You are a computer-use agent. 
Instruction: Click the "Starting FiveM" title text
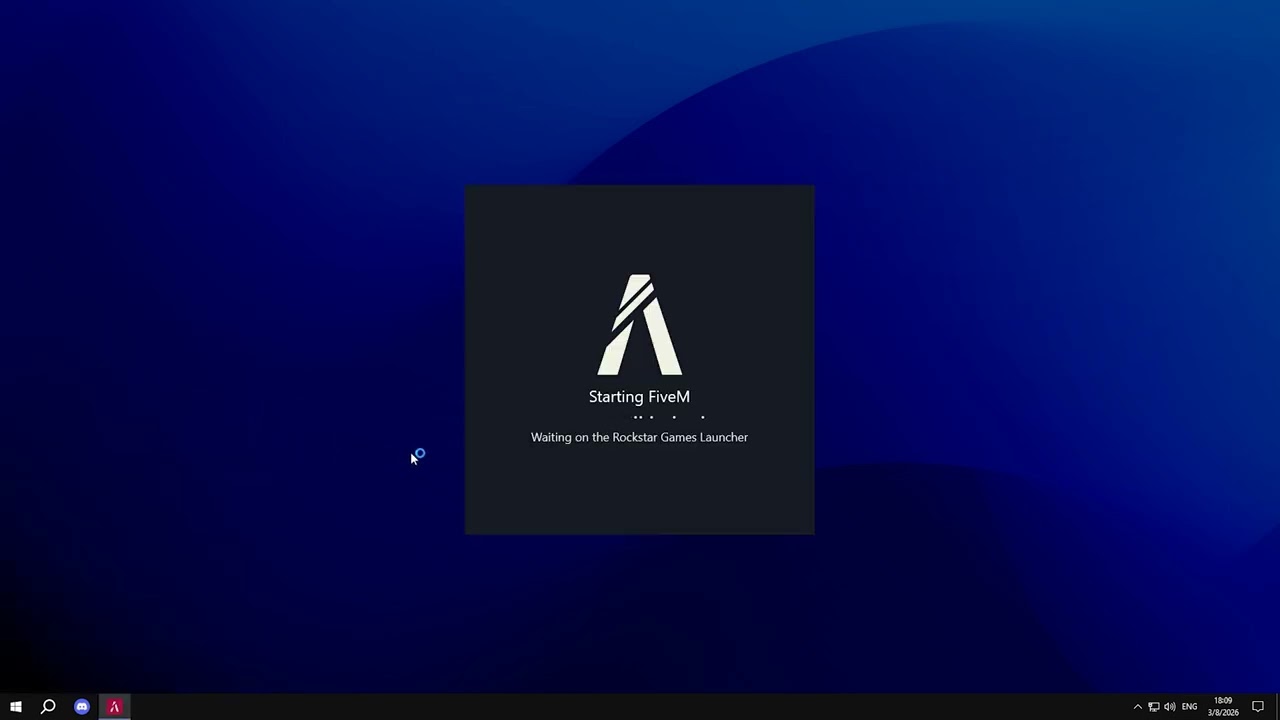639,397
